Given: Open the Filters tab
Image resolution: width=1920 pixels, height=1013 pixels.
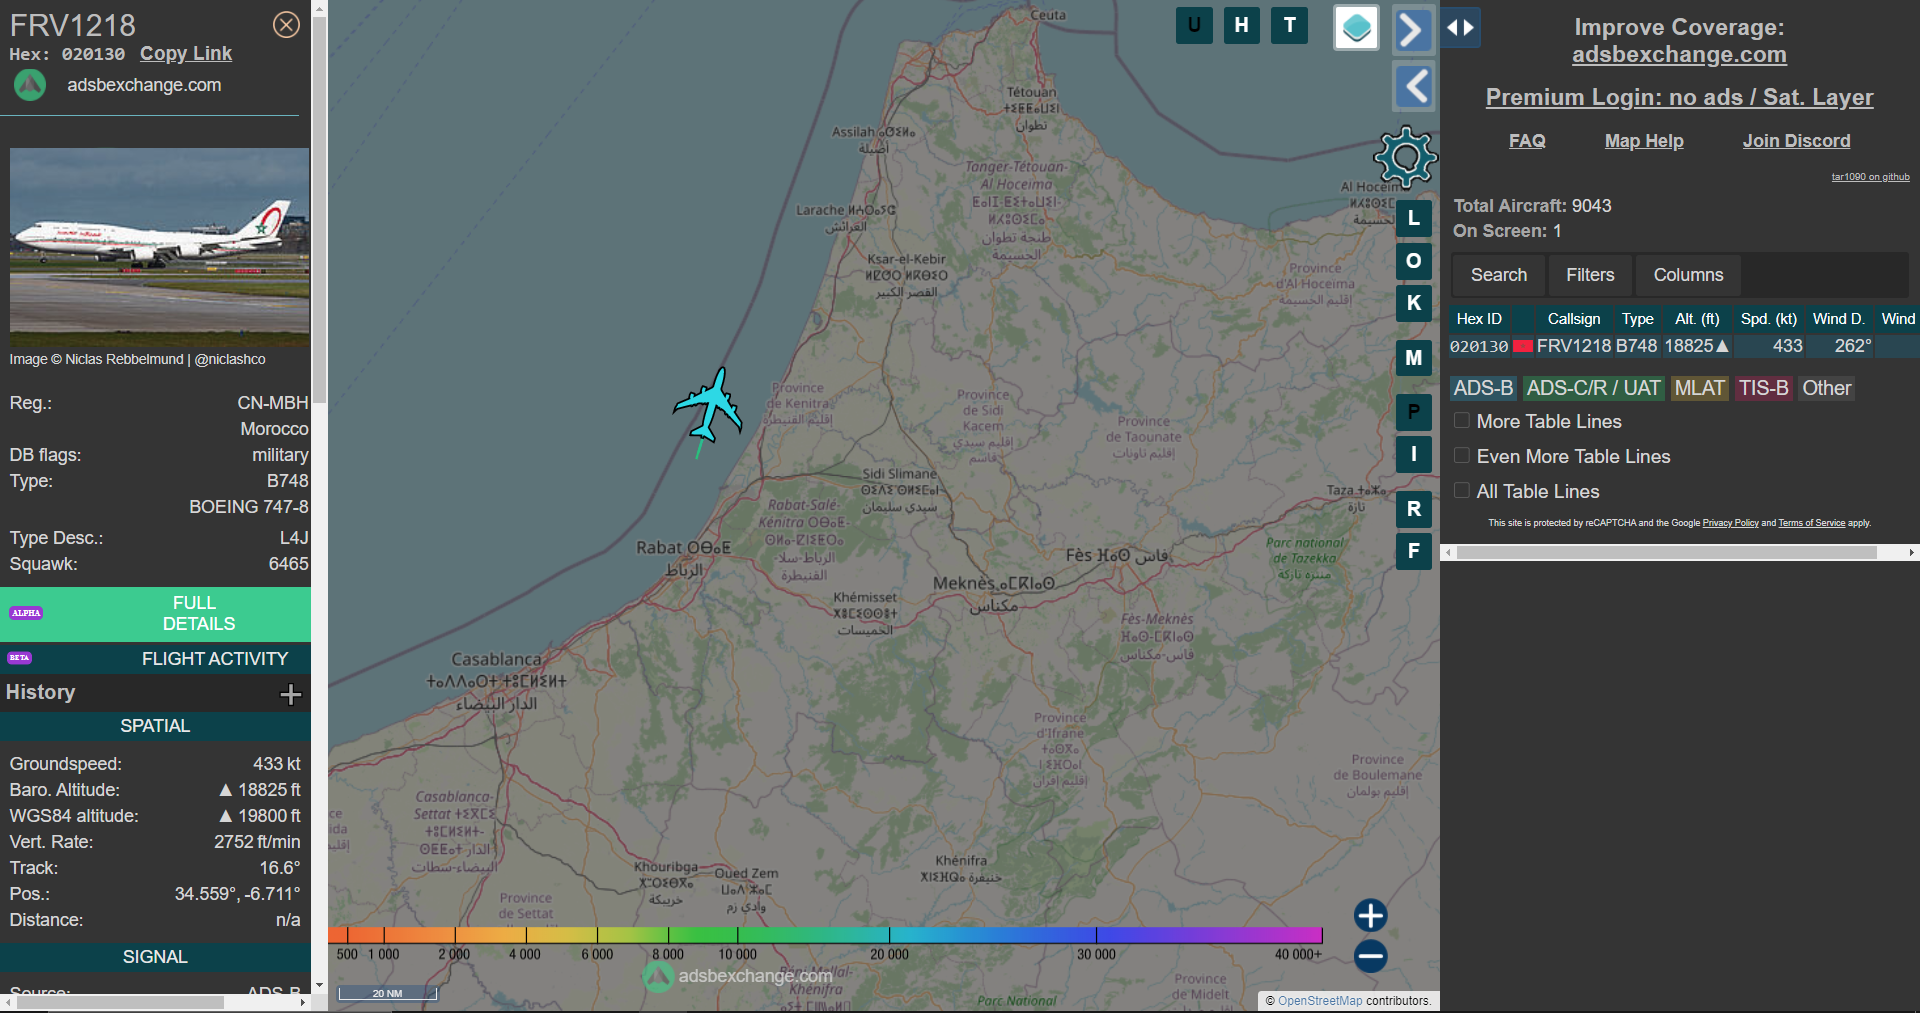Looking at the screenshot, I should tap(1590, 275).
